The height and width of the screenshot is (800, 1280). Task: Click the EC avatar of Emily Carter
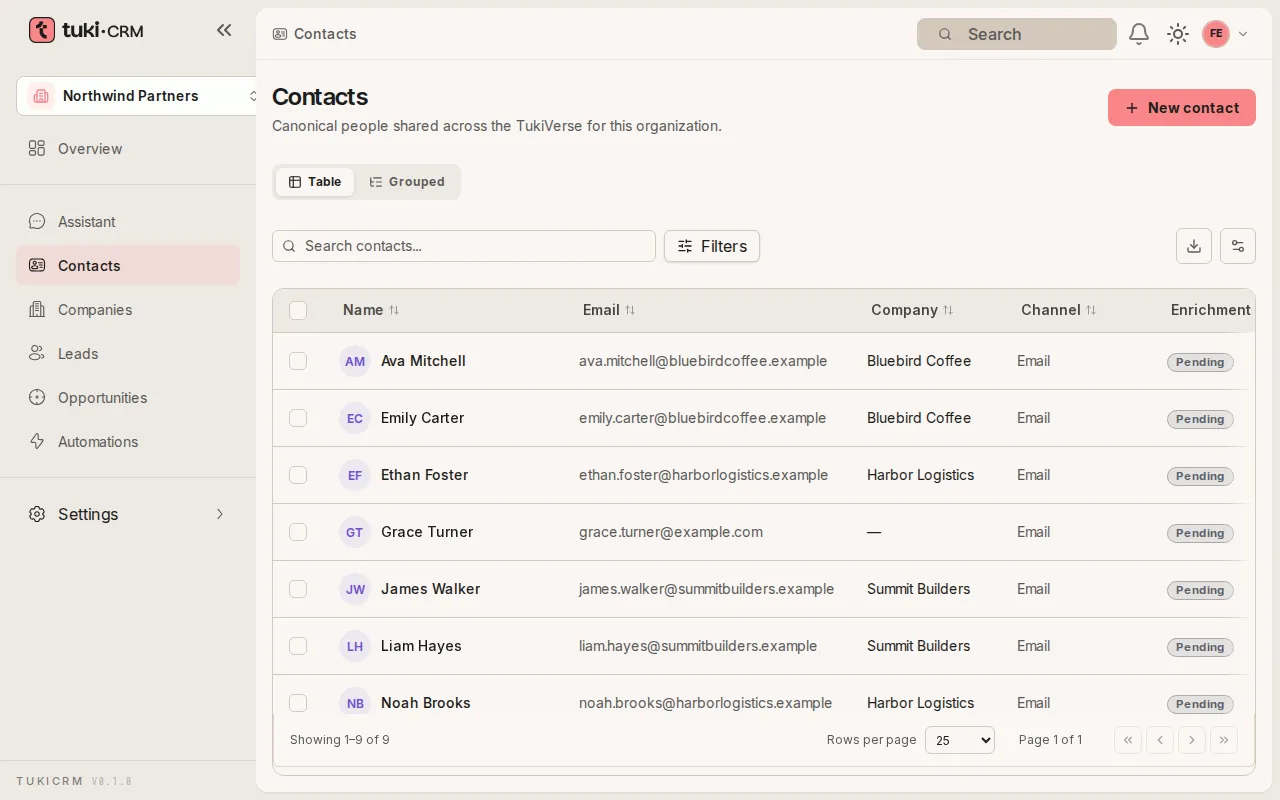tap(355, 418)
